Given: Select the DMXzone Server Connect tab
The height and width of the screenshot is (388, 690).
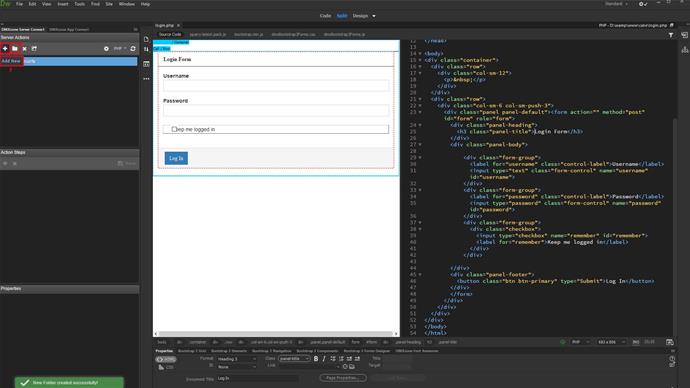Looking at the screenshot, I should click(x=23, y=29).
